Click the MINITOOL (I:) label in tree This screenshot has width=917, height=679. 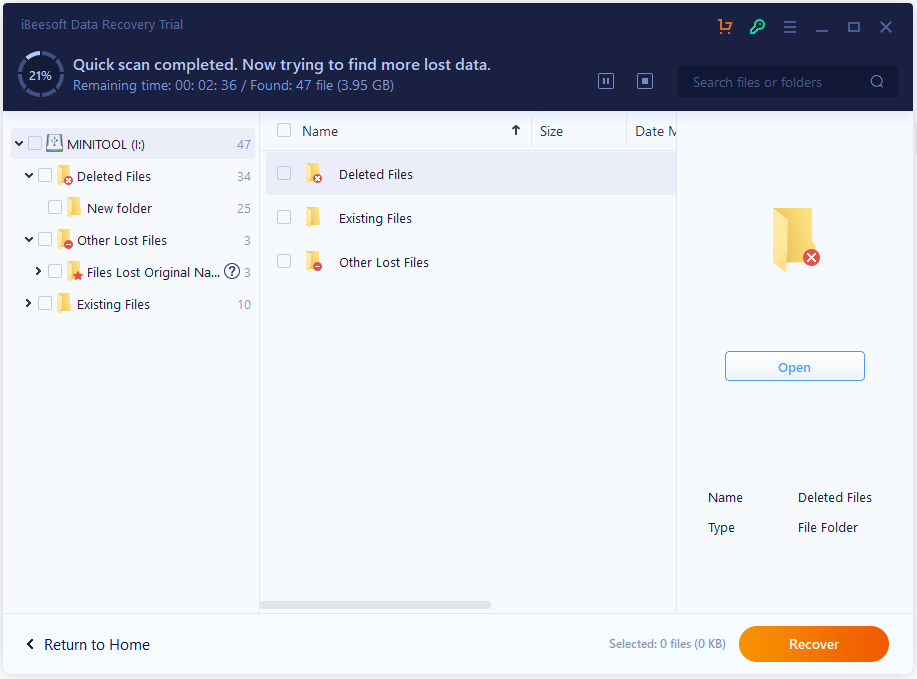click(106, 144)
